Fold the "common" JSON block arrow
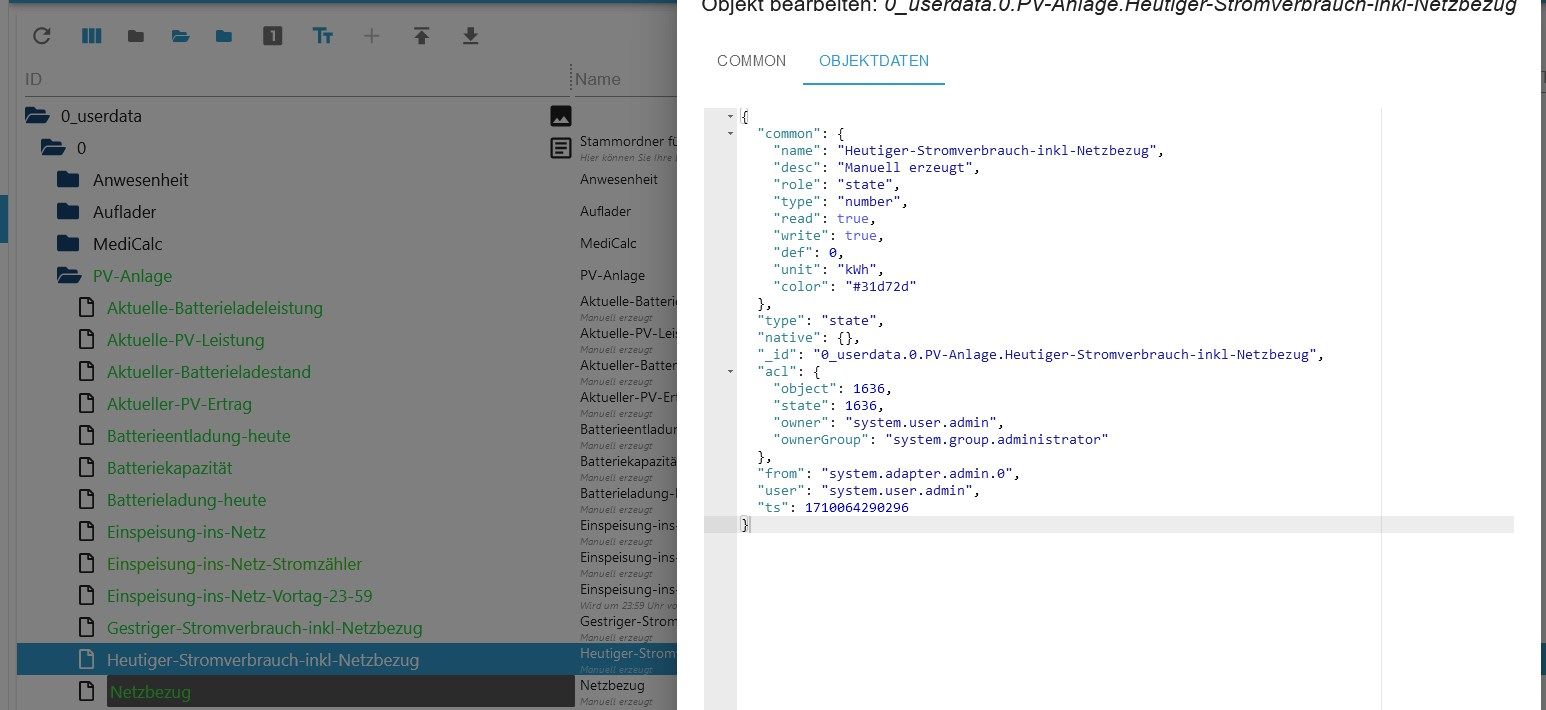1546x710 pixels. (731, 133)
